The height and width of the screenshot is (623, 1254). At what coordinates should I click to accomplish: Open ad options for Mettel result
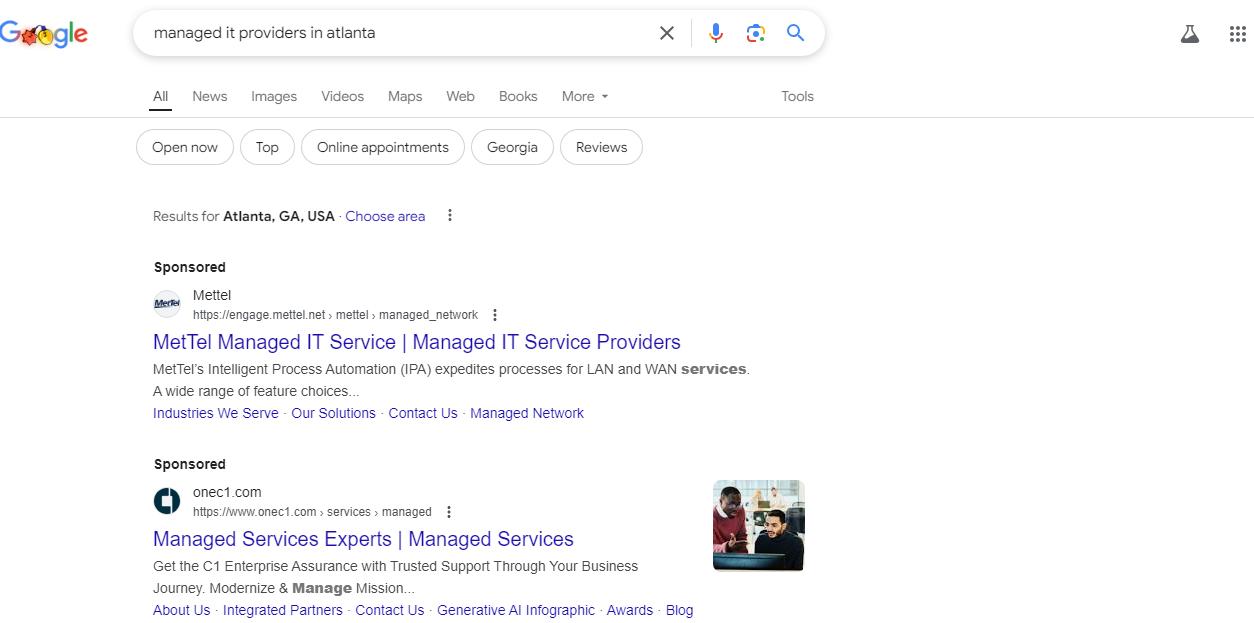click(495, 315)
